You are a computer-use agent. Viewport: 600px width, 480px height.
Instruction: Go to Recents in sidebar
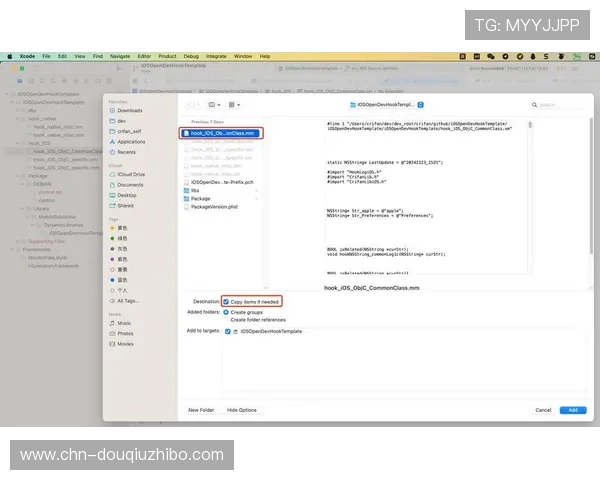[127, 152]
